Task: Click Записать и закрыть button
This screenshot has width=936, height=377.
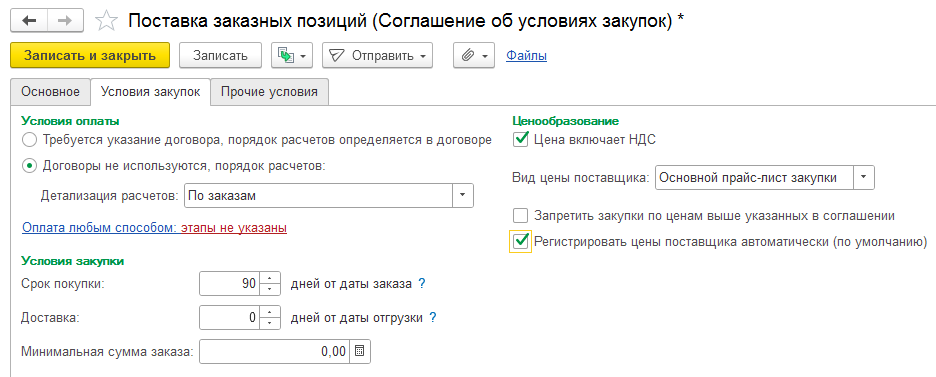Action: pyautogui.click(x=90, y=55)
